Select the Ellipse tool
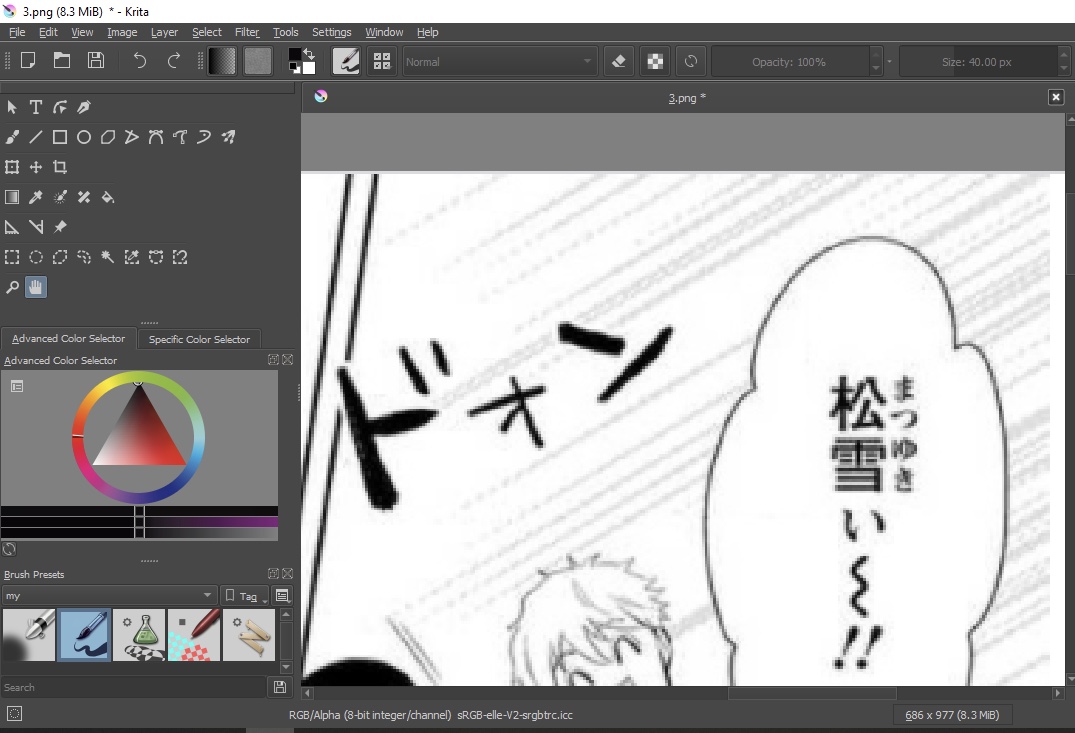The height and width of the screenshot is (733, 1075). 84,137
